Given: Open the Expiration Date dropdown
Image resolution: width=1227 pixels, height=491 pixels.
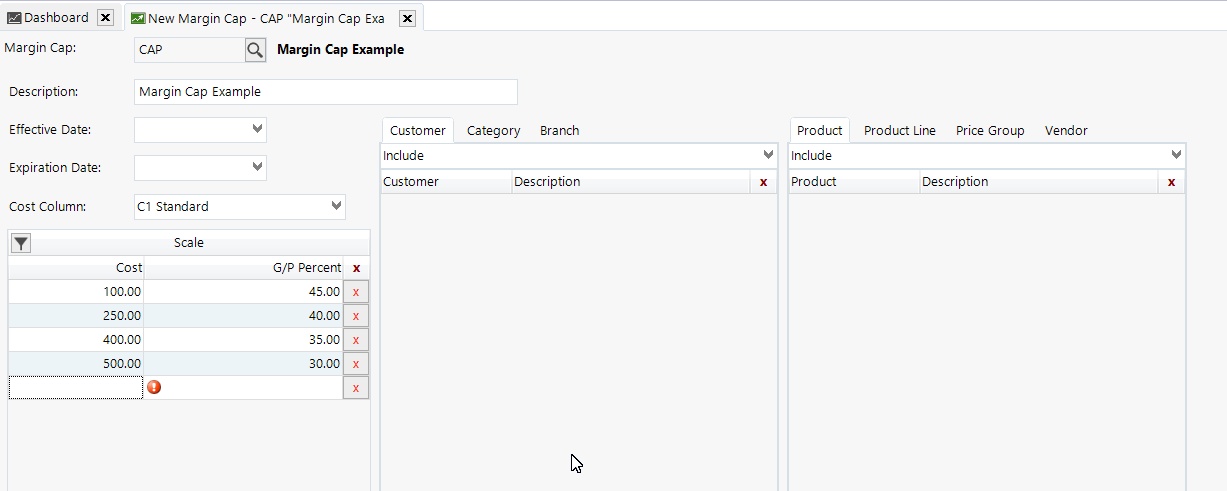Looking at the screenshot, I should [x=257, y=167].
